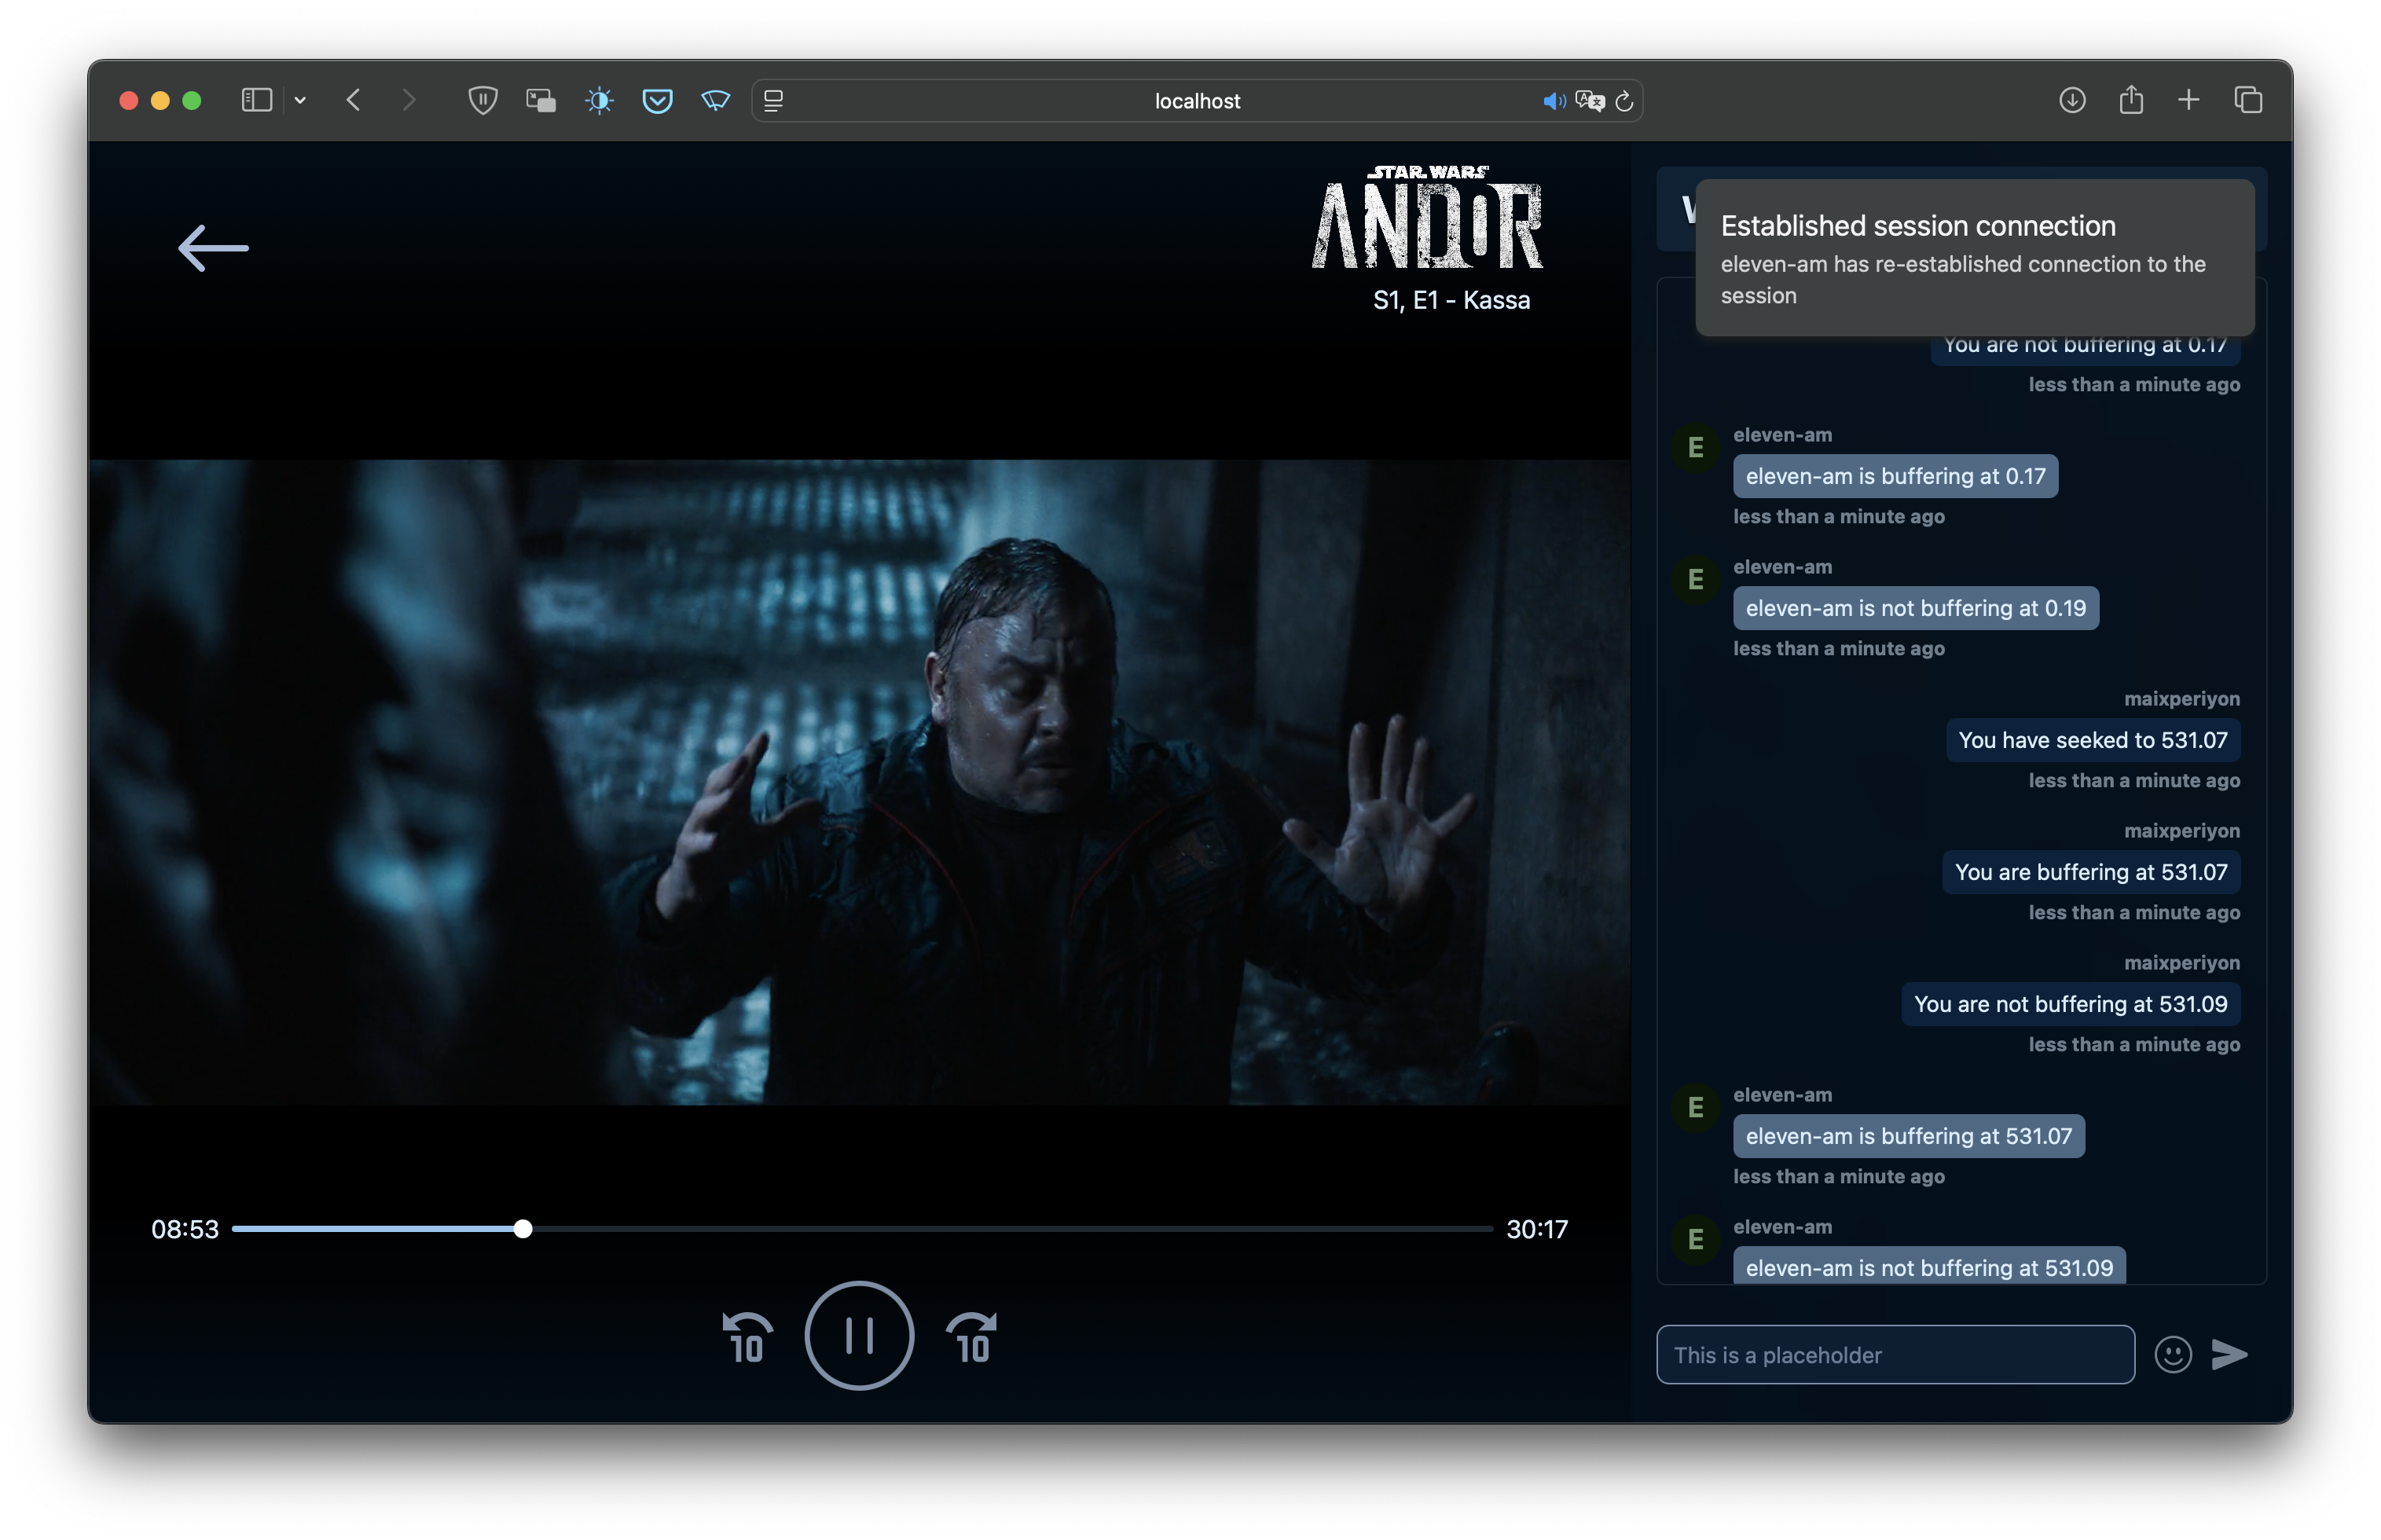Send the chat message
Viewport: 2381px width, 1540px height.
(x=2229, y=1355)
